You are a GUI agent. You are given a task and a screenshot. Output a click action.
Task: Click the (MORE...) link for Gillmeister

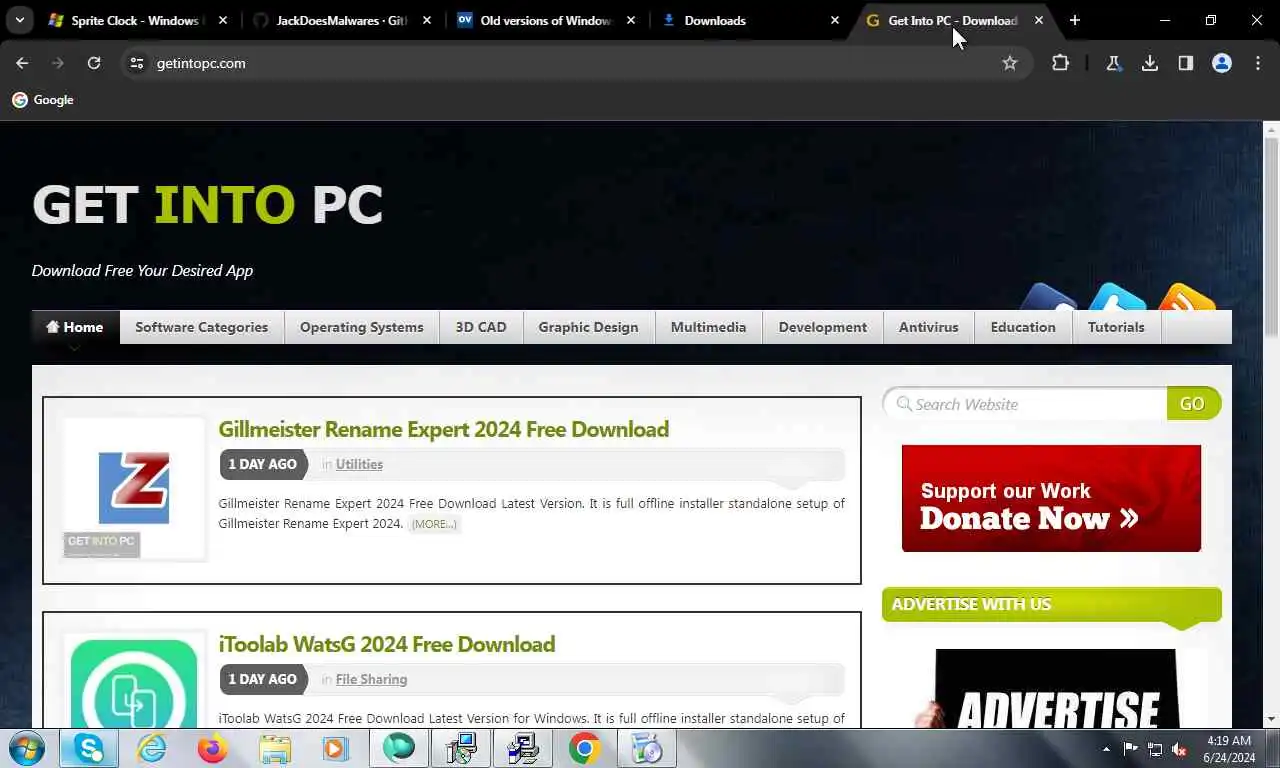point(434,524)
